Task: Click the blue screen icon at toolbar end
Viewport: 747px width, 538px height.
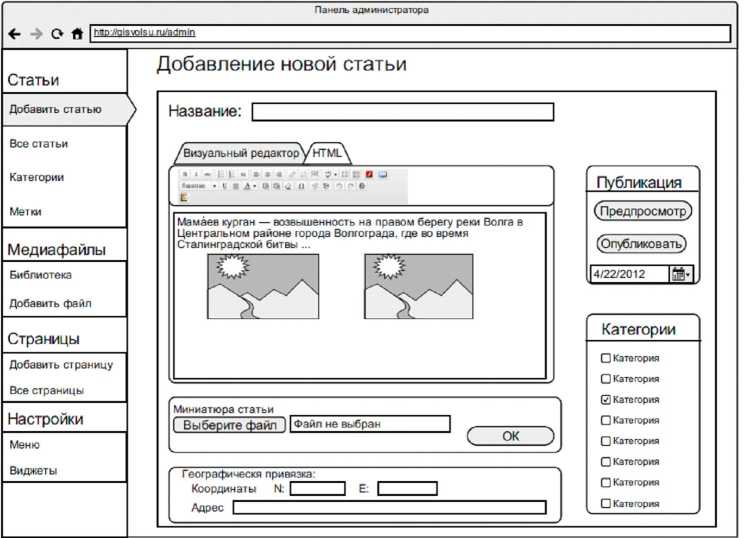Action: coord(383,174)
